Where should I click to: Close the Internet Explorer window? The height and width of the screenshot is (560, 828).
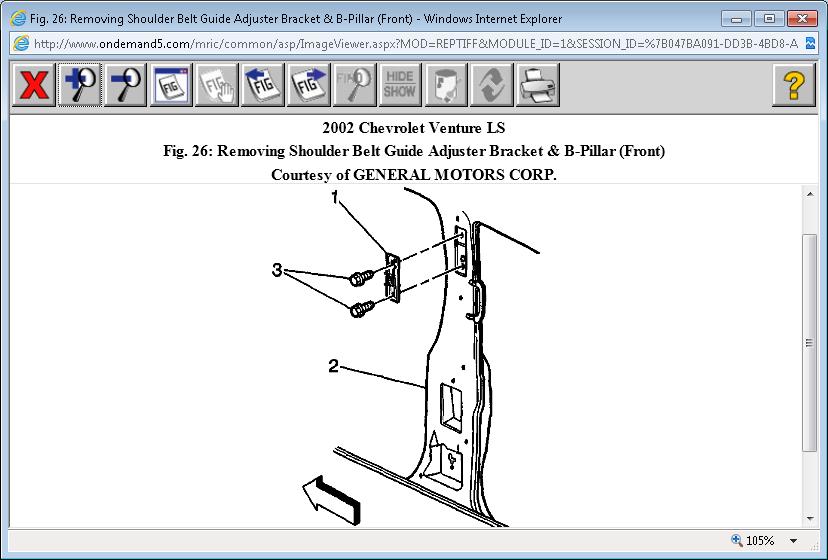[802, 19]
